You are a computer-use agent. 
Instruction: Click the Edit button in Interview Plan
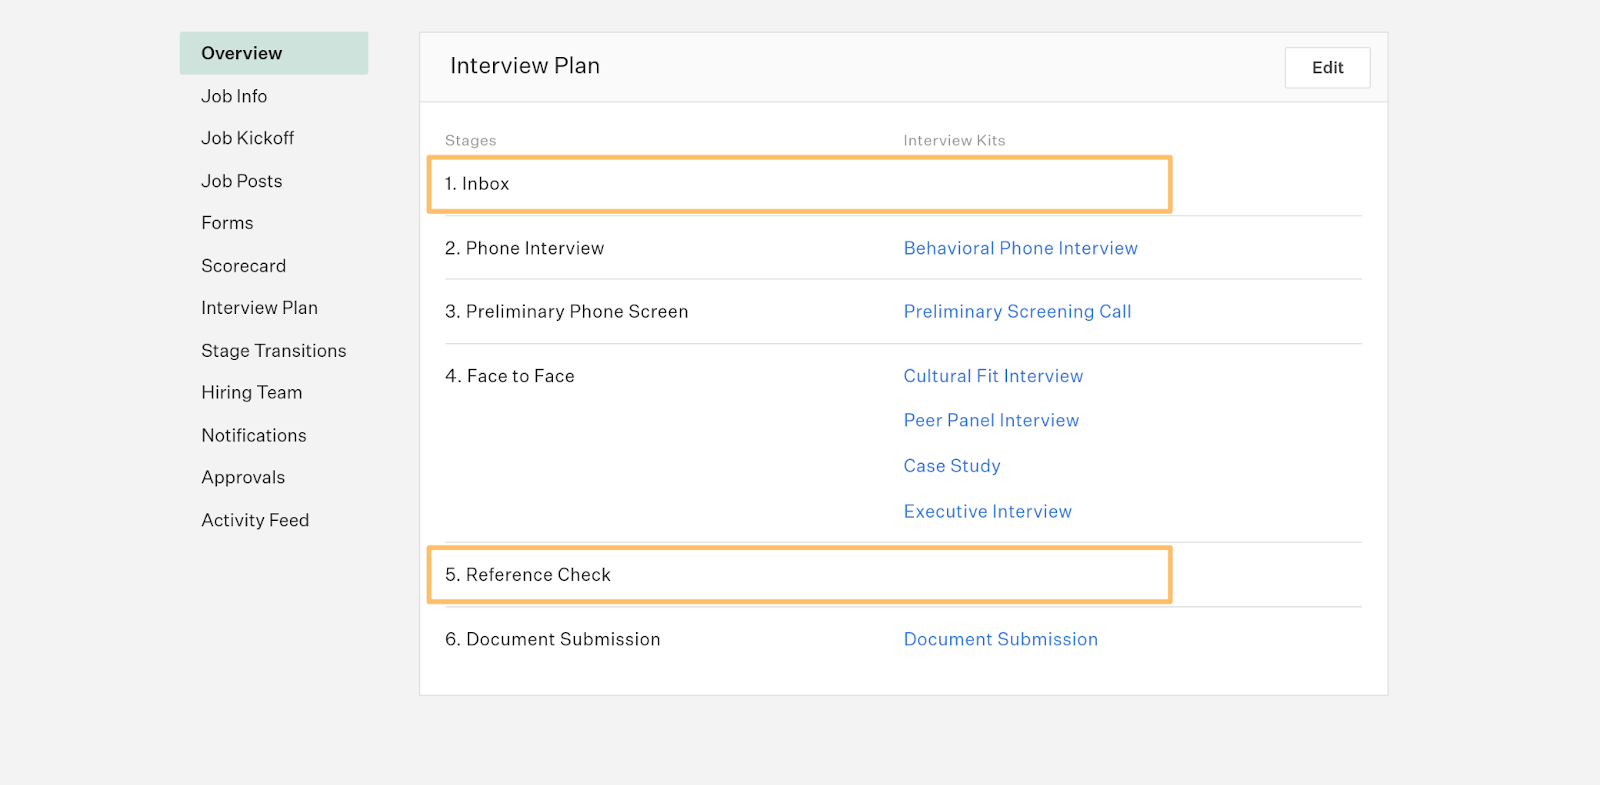1327,68
